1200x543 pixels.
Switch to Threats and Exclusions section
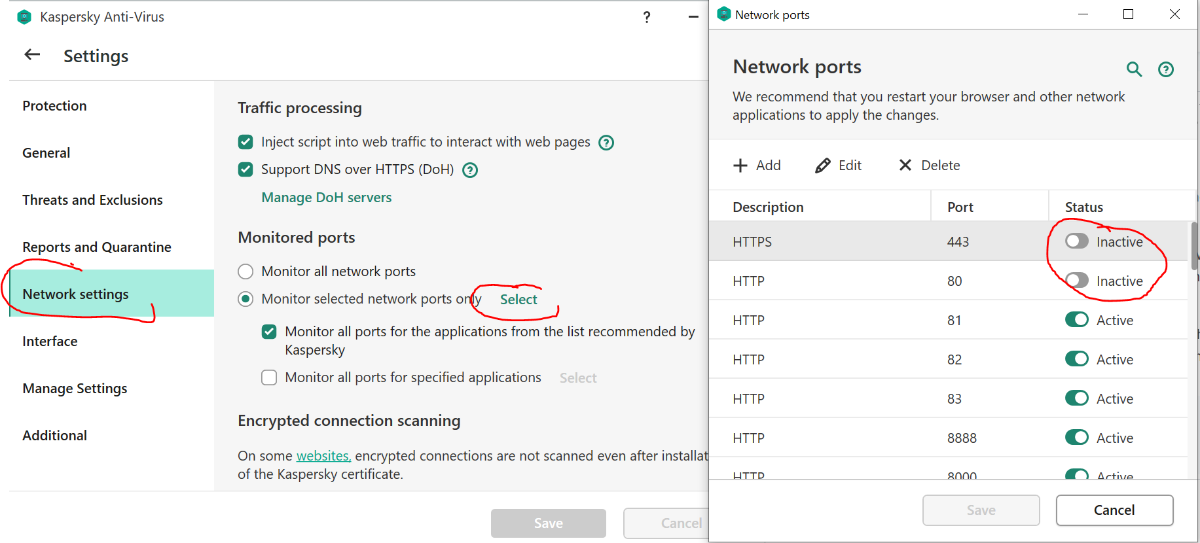(92, 200)
